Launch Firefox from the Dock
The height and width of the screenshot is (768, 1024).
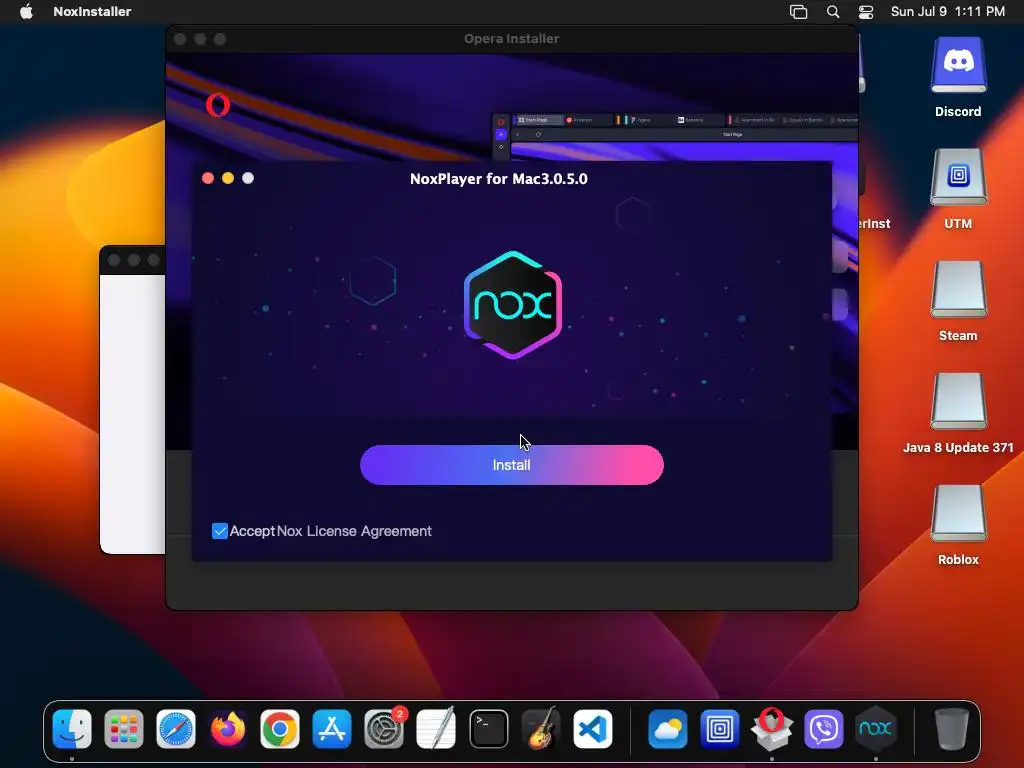click(x=228, y=729)
